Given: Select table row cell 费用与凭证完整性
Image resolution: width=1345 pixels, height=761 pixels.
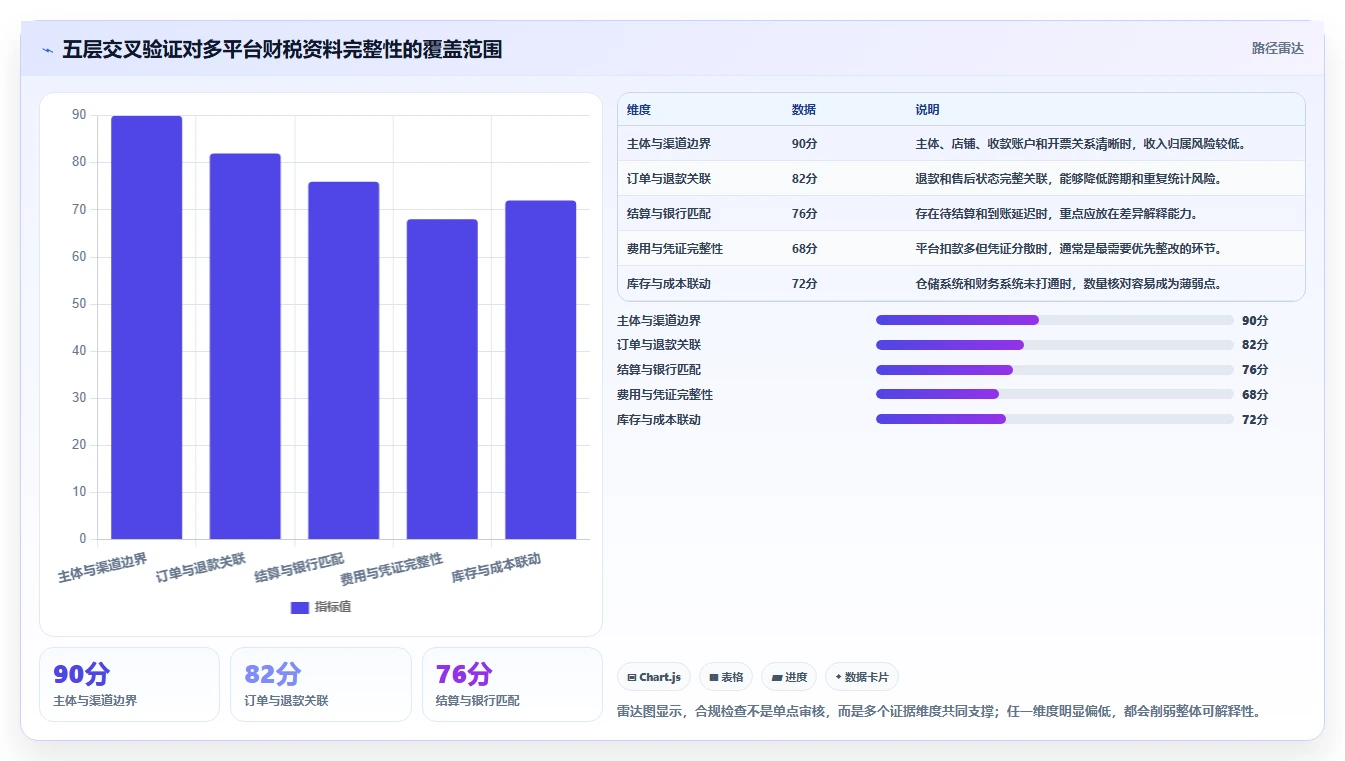Looking at the screenshot, I should tap(675, 249).
